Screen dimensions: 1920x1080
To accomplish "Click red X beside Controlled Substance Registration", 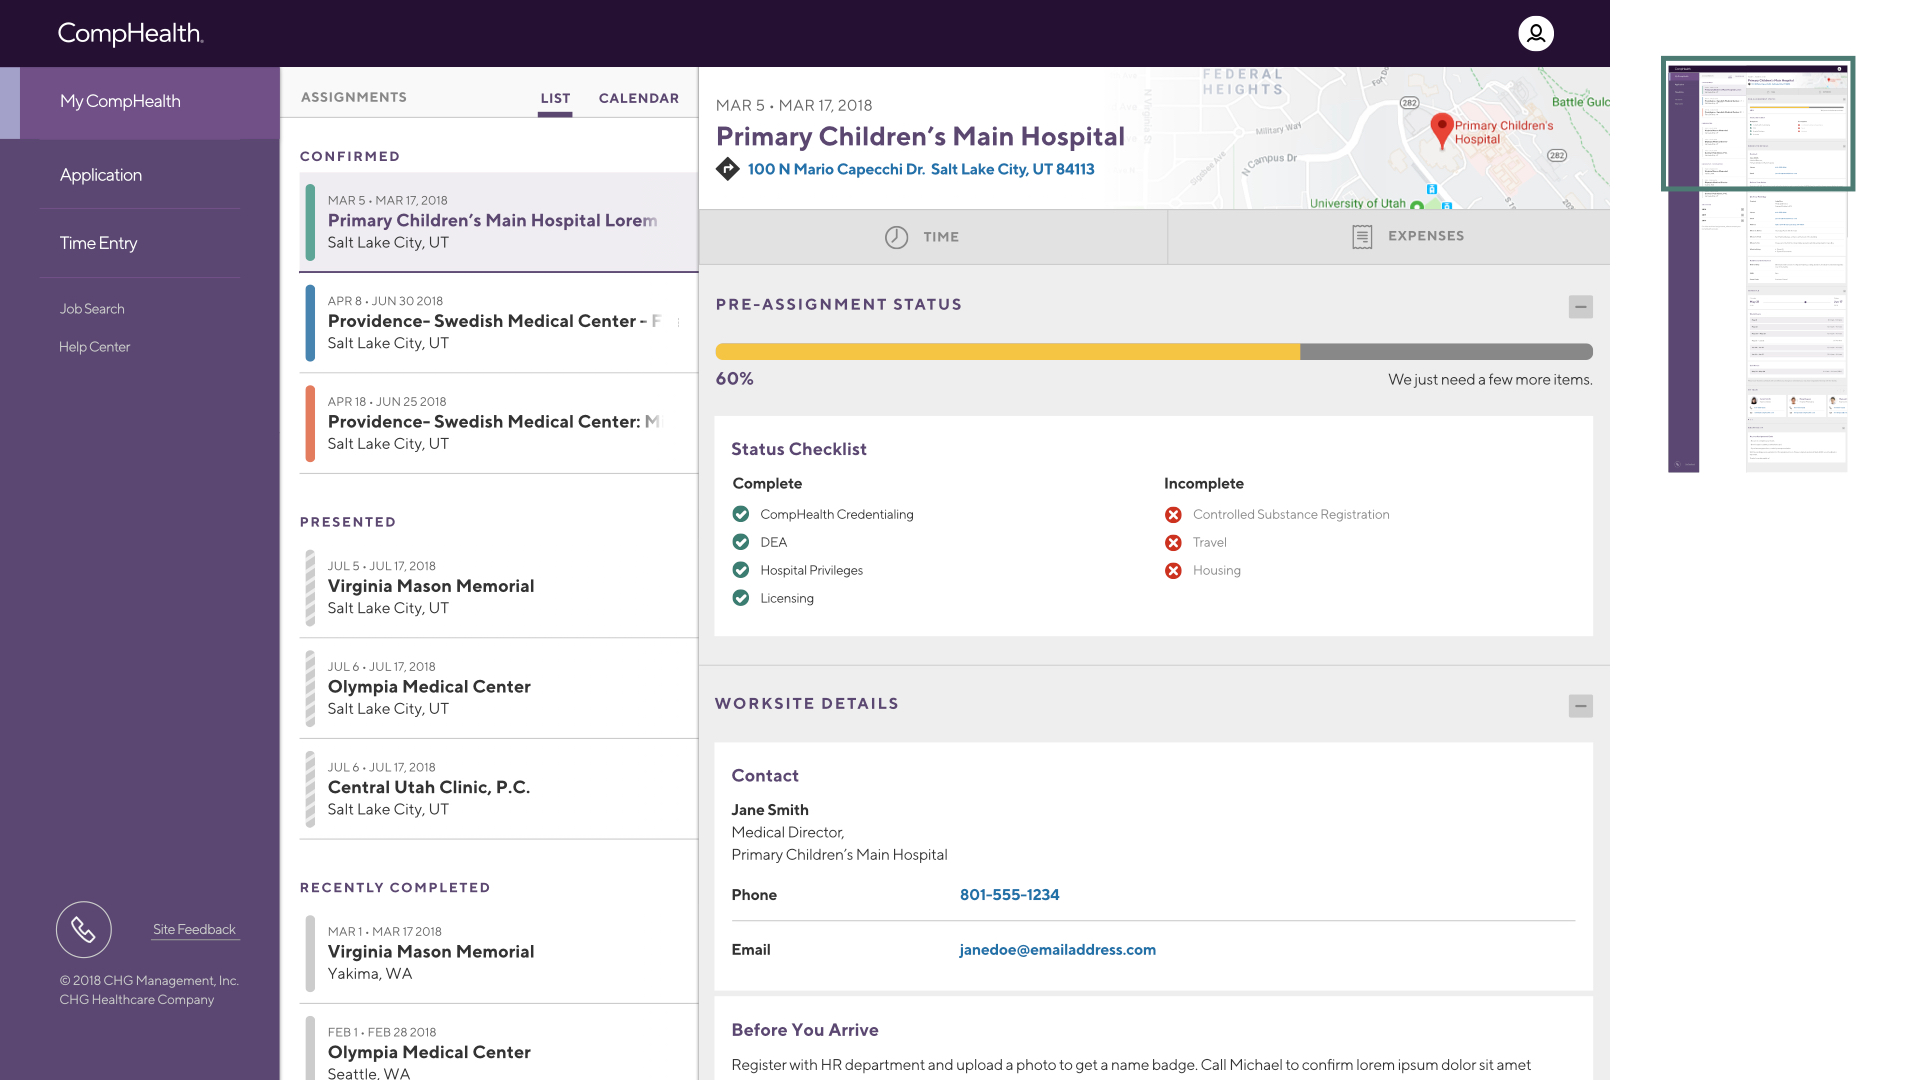I will point(1173,515).
